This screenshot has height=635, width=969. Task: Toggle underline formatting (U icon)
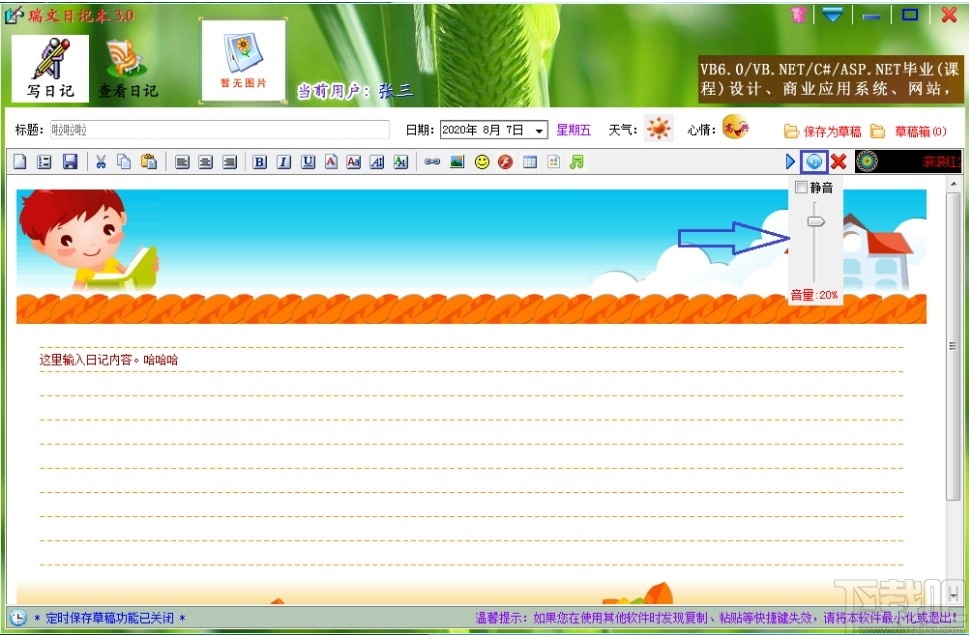308,162
